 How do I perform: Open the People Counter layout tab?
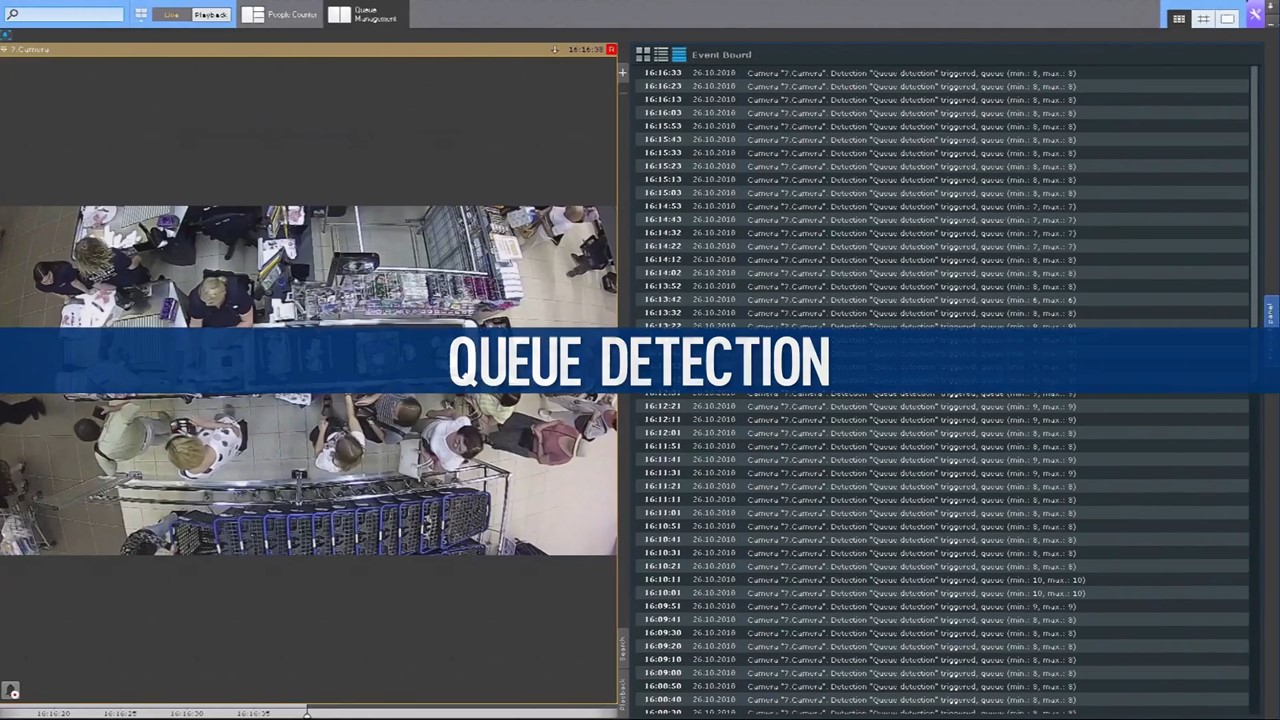coord(280,15)
